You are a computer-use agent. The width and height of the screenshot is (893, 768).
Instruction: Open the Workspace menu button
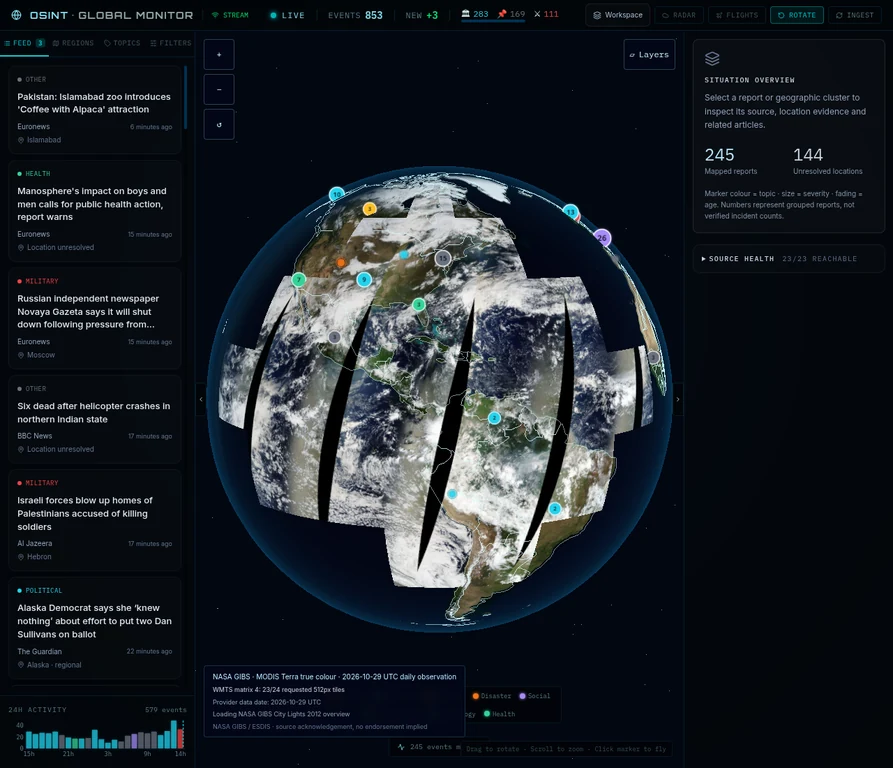pyautogui.click(x=617, y=15)
